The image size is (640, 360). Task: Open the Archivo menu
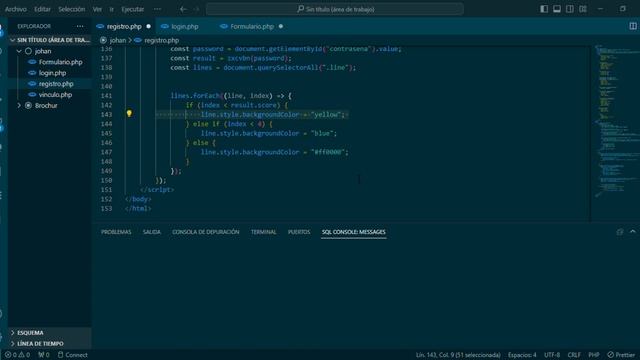pos(16,9)
